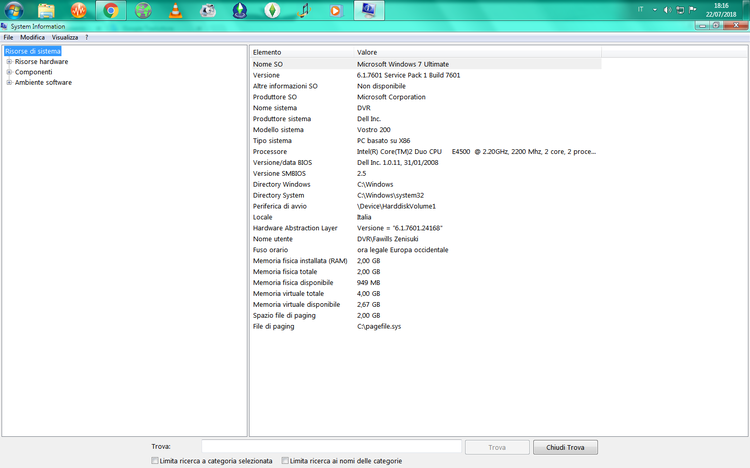Open the music note taskbar app
Screen dimensions: 750x468
(304, 10)
